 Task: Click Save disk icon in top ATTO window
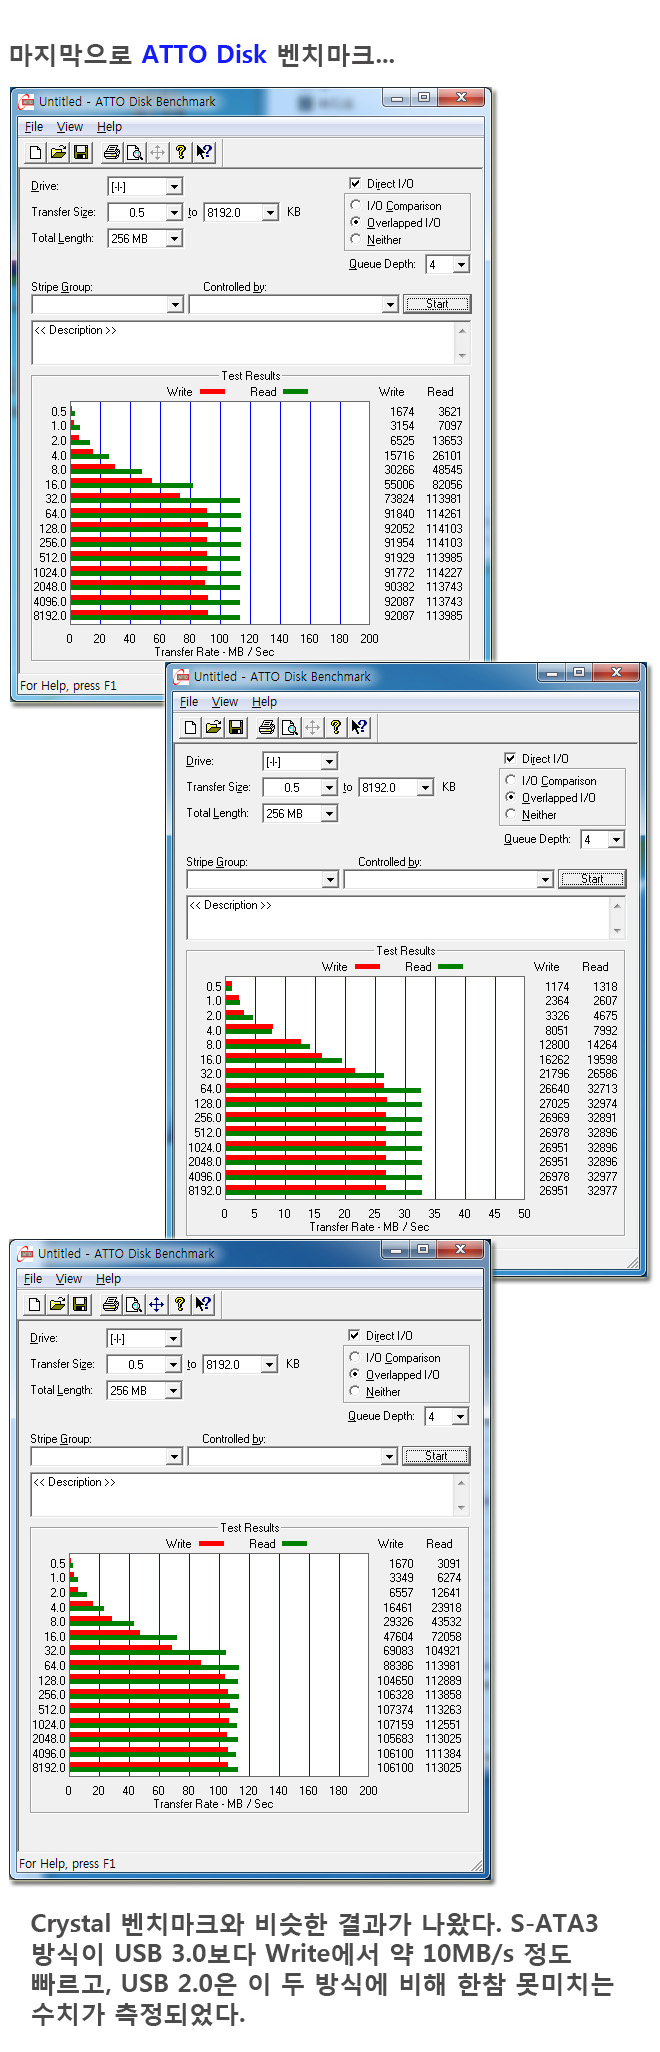81,152
